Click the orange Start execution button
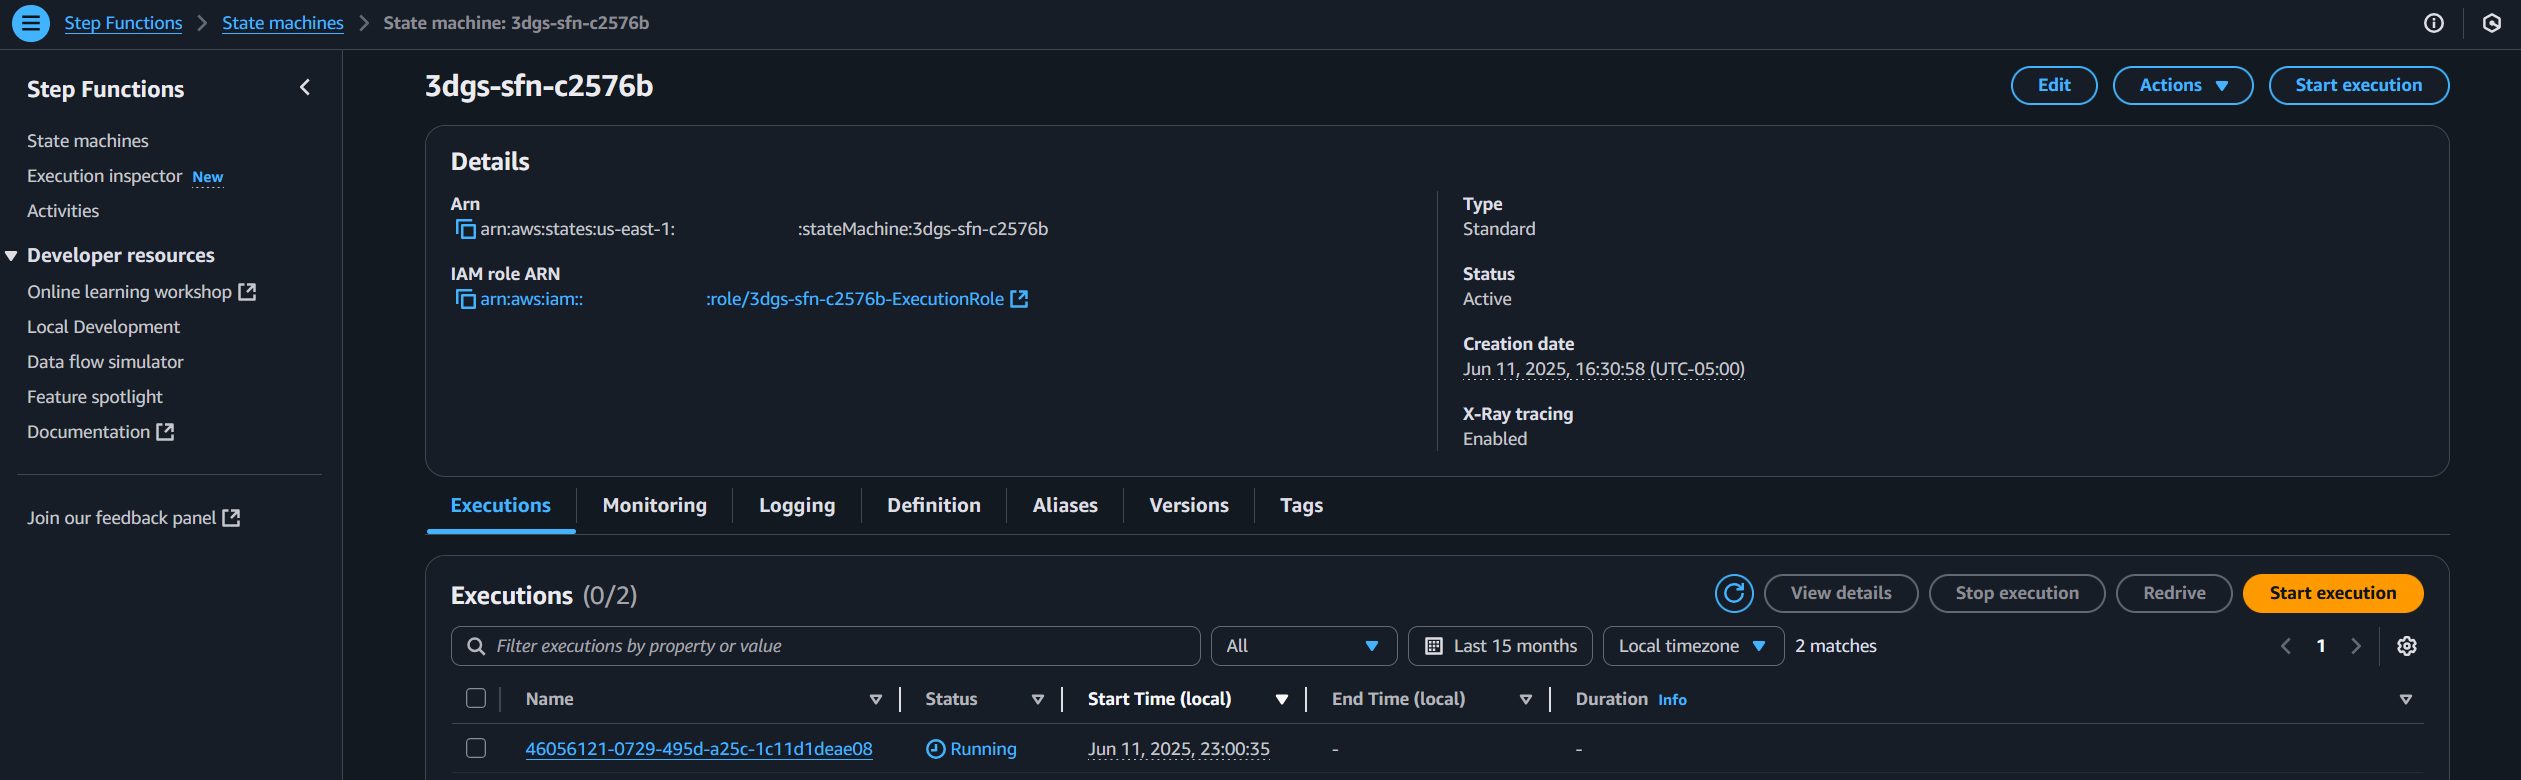 pos(2333,593)
